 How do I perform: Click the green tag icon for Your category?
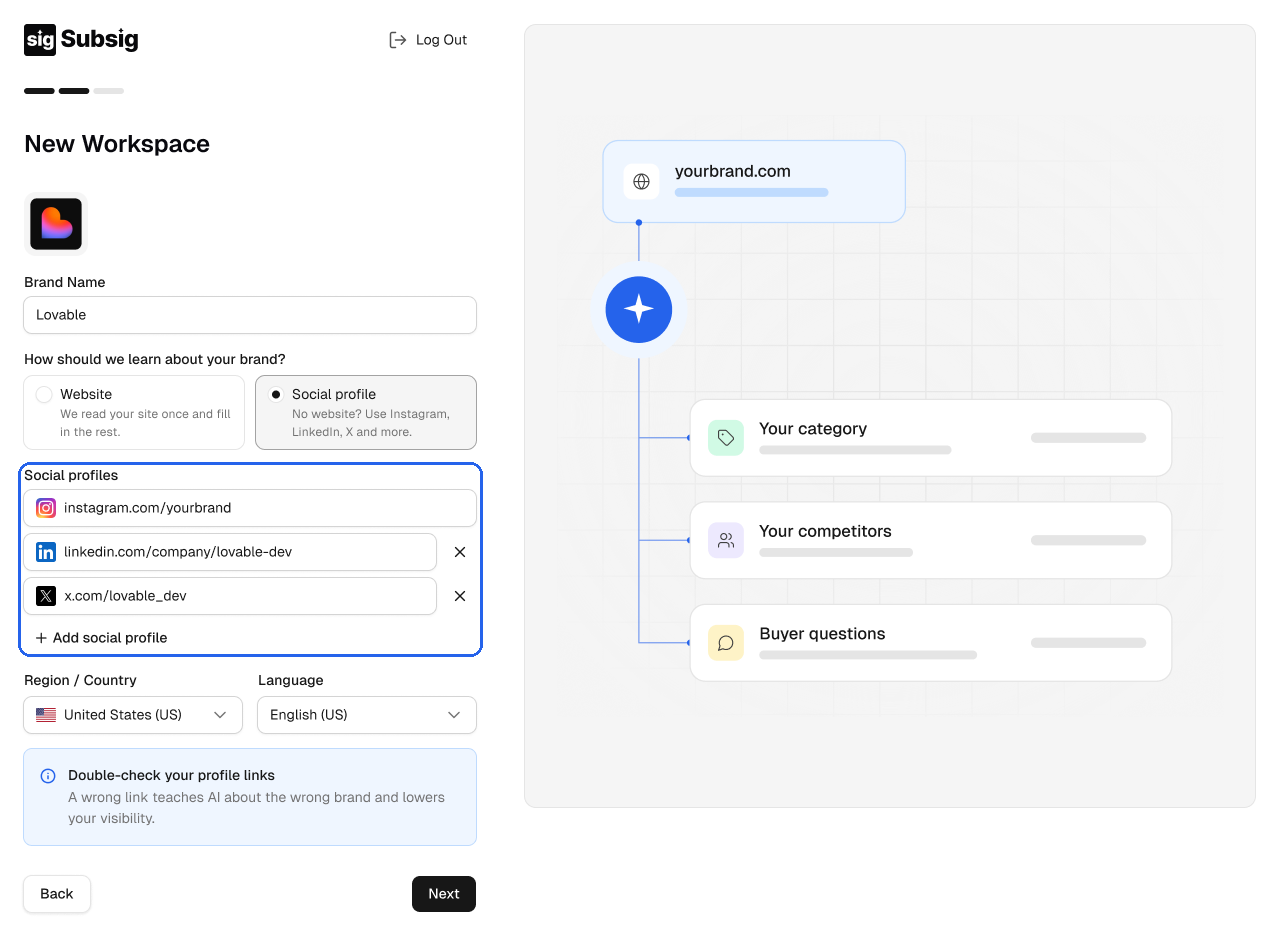(726, 438)
